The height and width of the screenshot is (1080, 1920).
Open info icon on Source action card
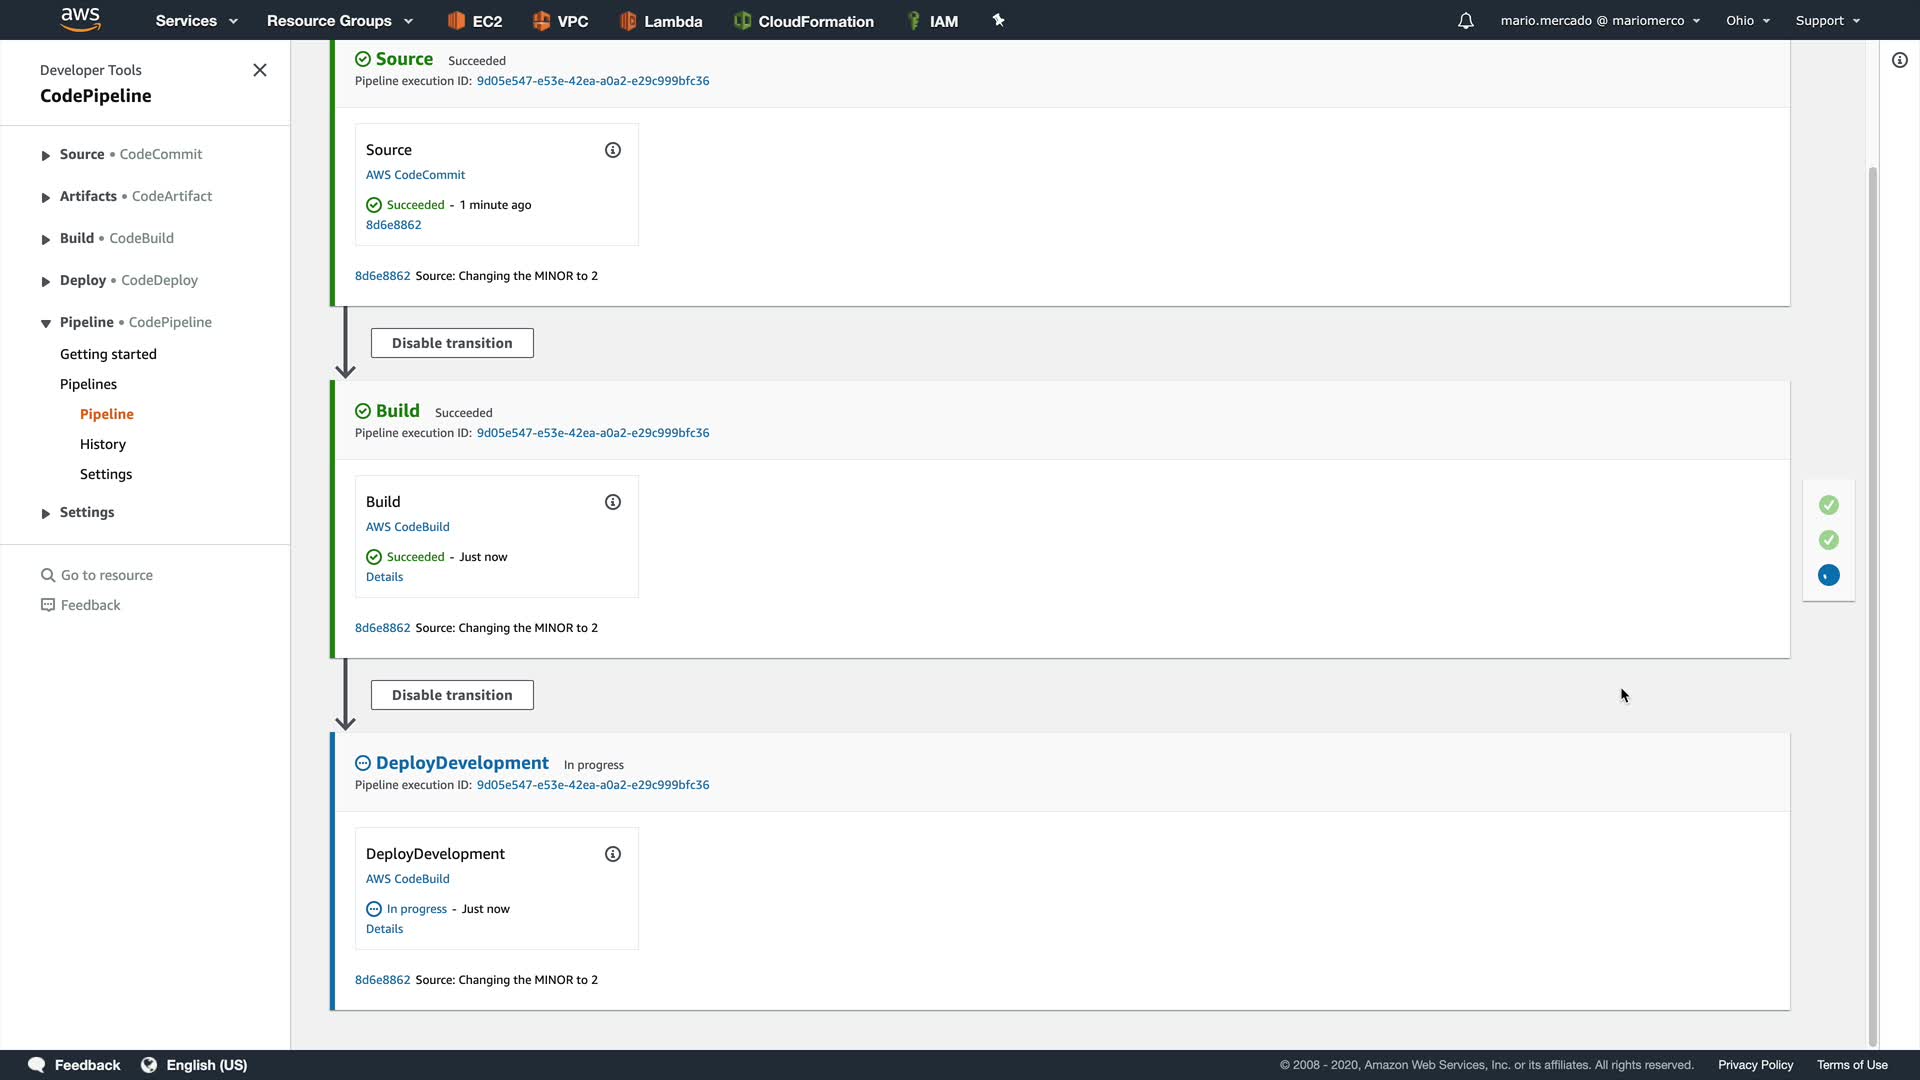point(613,150)
